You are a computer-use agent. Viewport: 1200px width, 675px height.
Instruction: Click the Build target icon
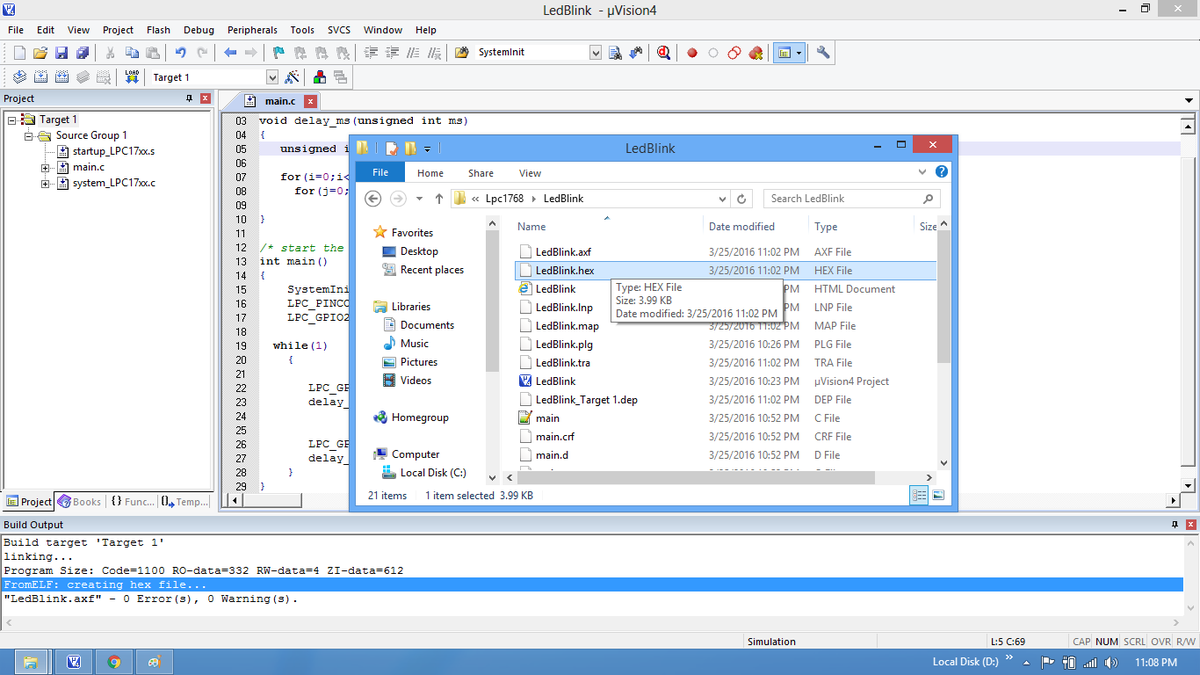pyautogui.click(x=41, y=77)
